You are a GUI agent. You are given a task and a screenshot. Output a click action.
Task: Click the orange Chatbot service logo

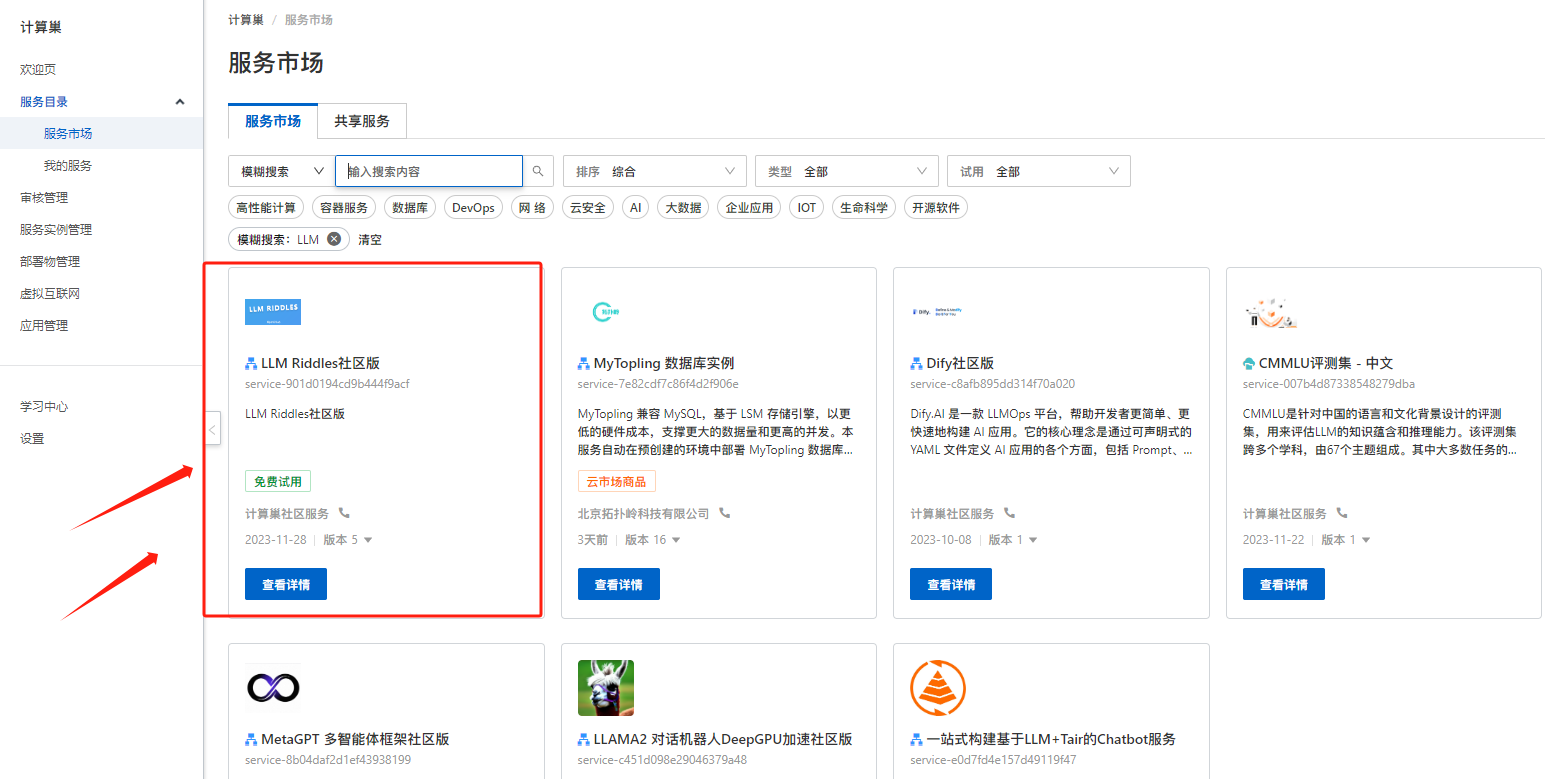click(x=938, y=688)
